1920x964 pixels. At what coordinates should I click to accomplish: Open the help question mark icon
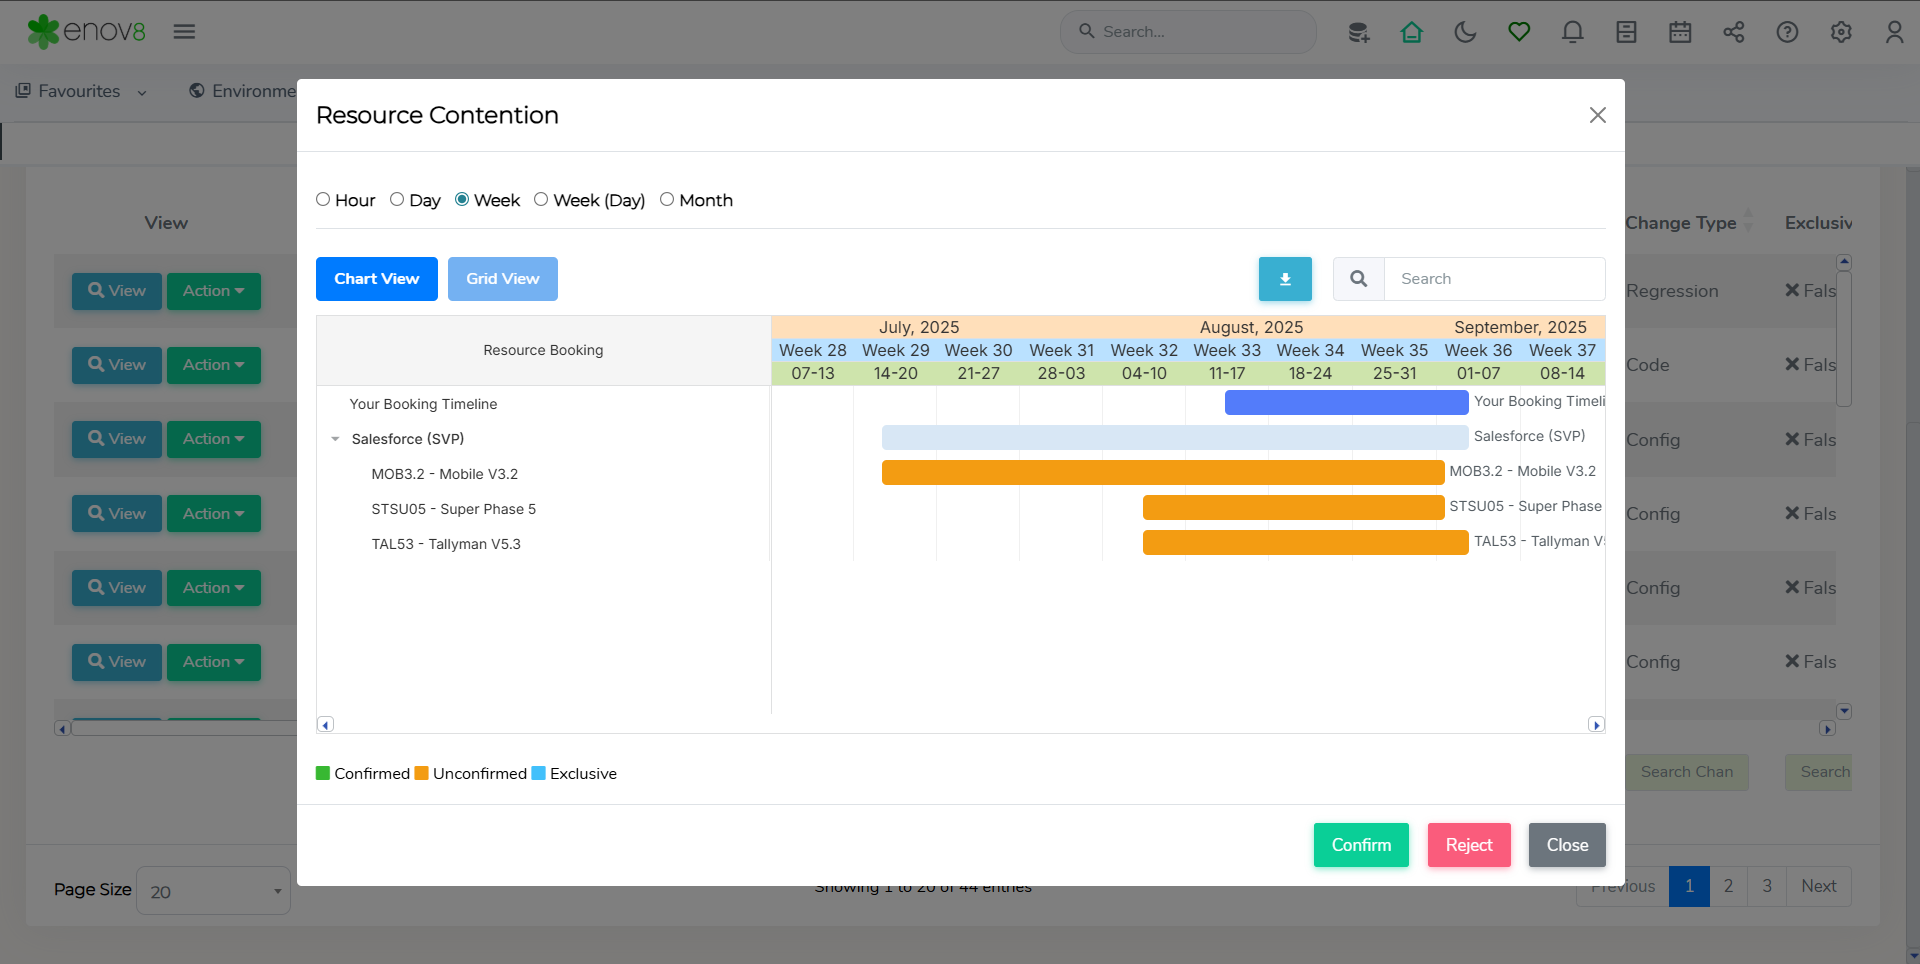click(x=1787, y=32)
